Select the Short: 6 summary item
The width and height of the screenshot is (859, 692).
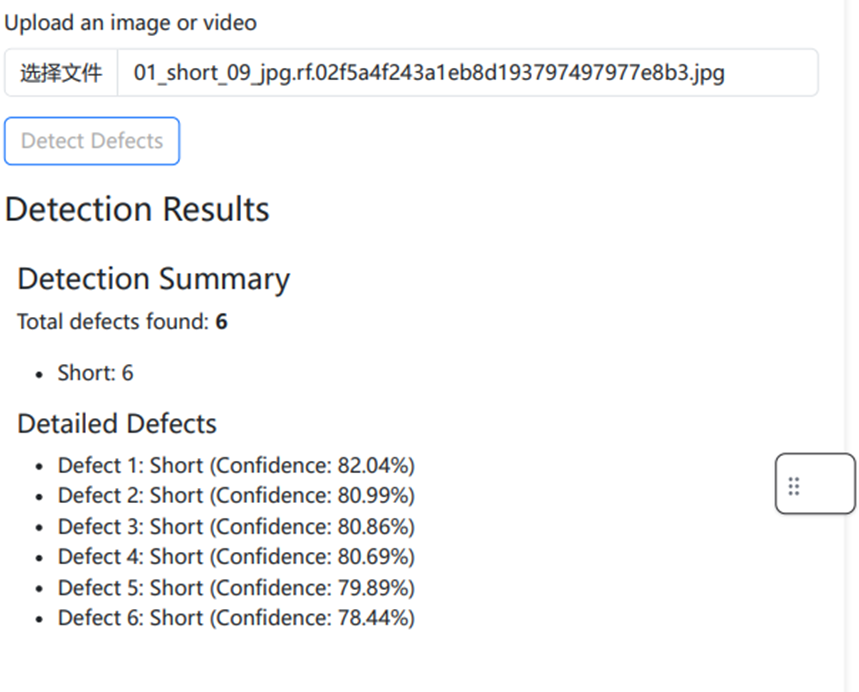point(95,374)
